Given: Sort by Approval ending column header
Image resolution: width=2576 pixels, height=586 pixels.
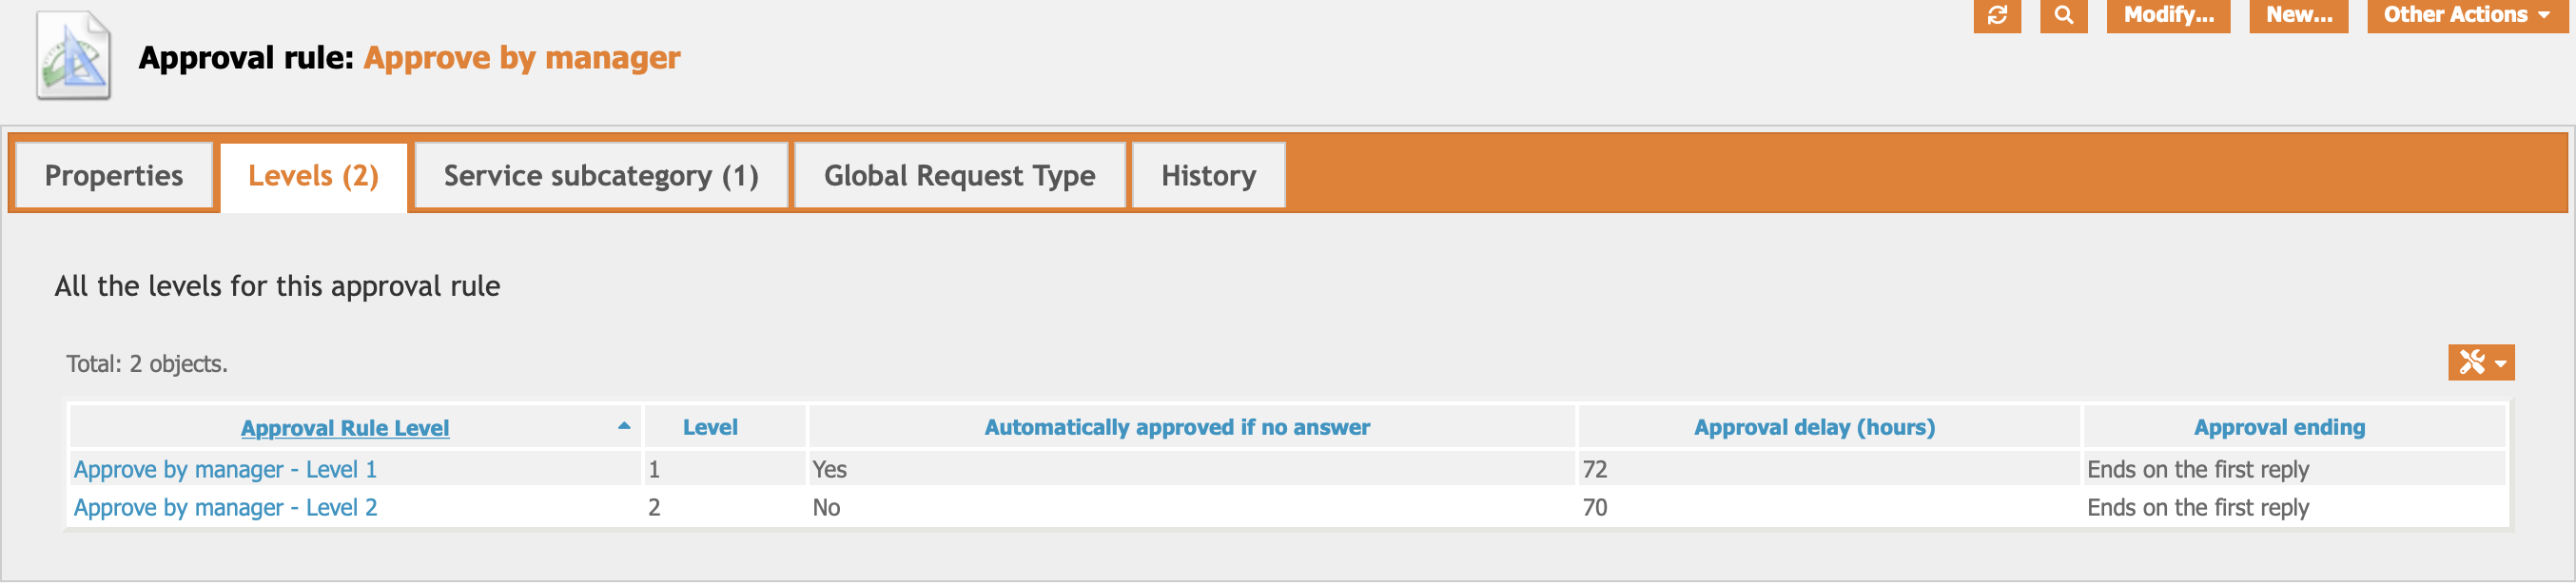Looking at the screenshot, I should (2279, 427).
